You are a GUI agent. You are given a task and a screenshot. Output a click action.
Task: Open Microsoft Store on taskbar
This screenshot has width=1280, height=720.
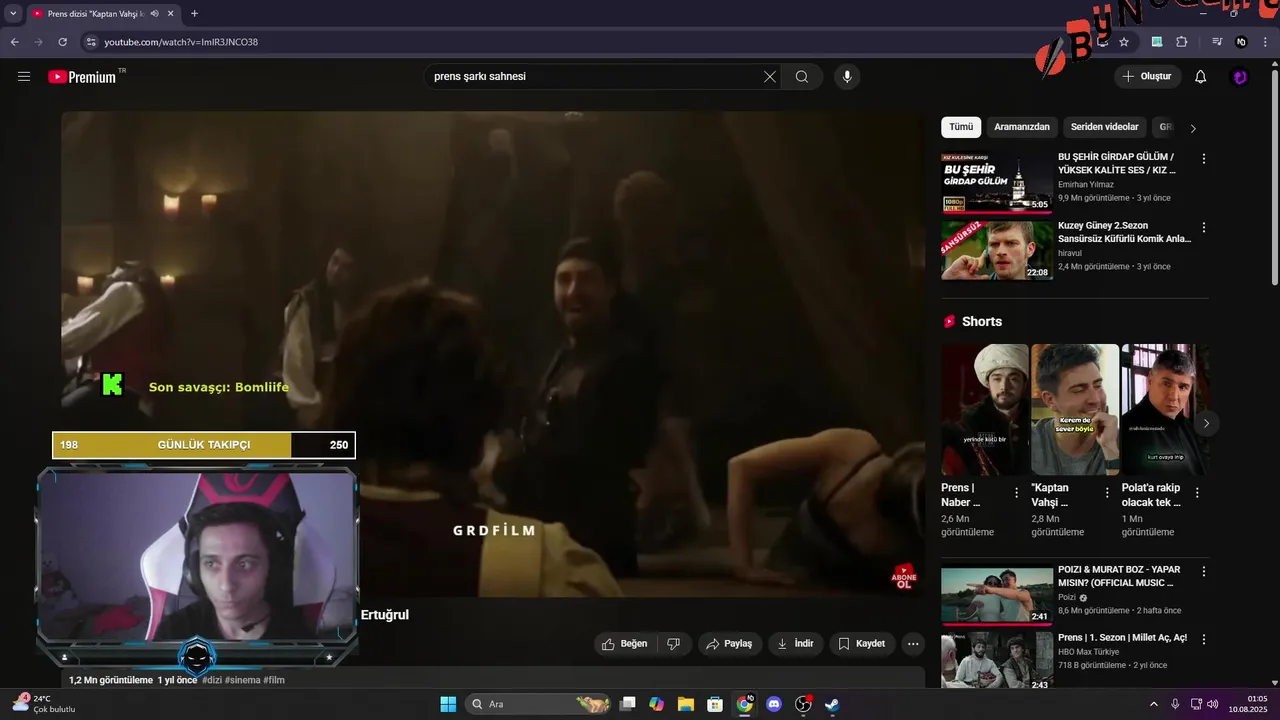(x=715, y=704)
